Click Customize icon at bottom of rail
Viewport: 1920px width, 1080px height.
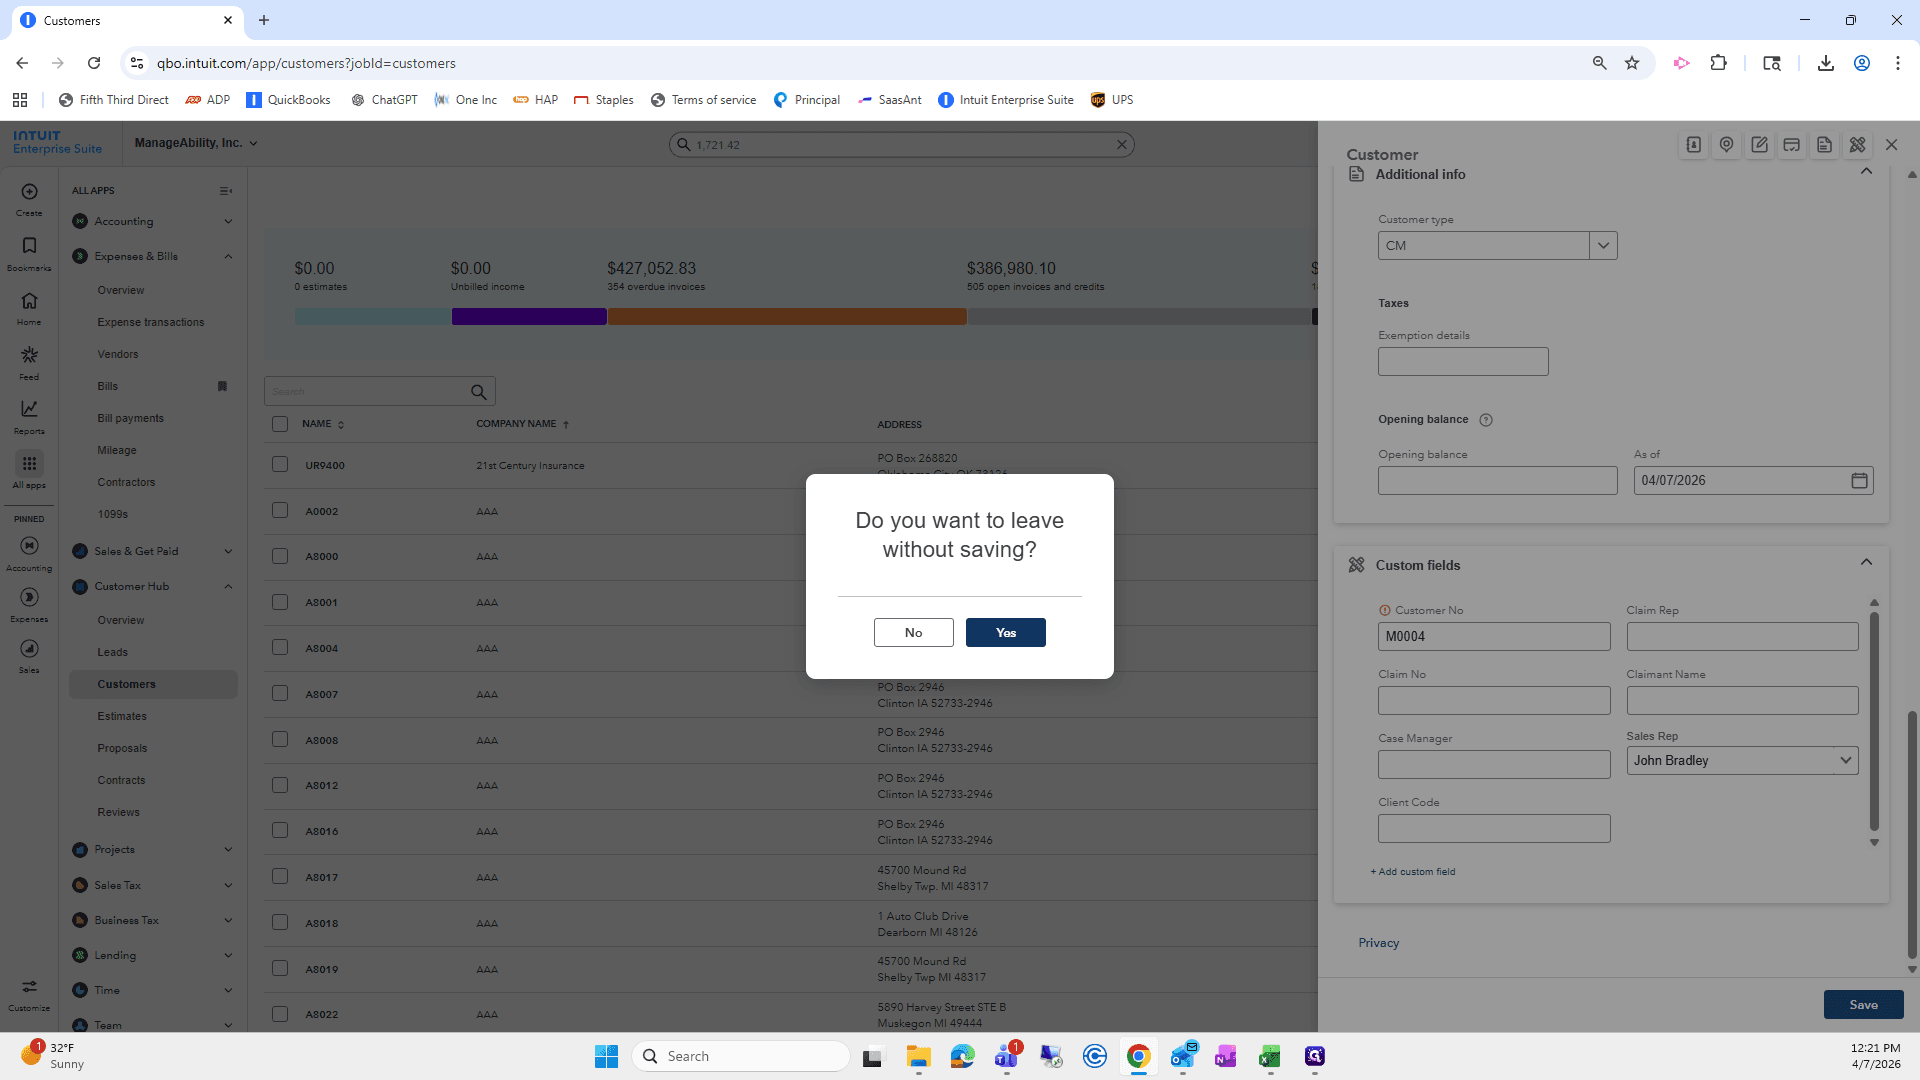pyautogui.click(x=29, y=987)
